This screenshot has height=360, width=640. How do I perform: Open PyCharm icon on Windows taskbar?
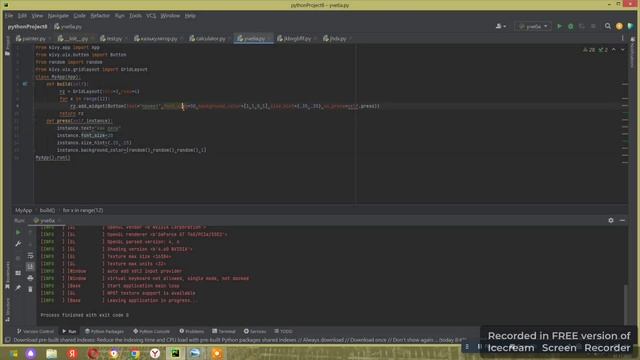(175, 353)
